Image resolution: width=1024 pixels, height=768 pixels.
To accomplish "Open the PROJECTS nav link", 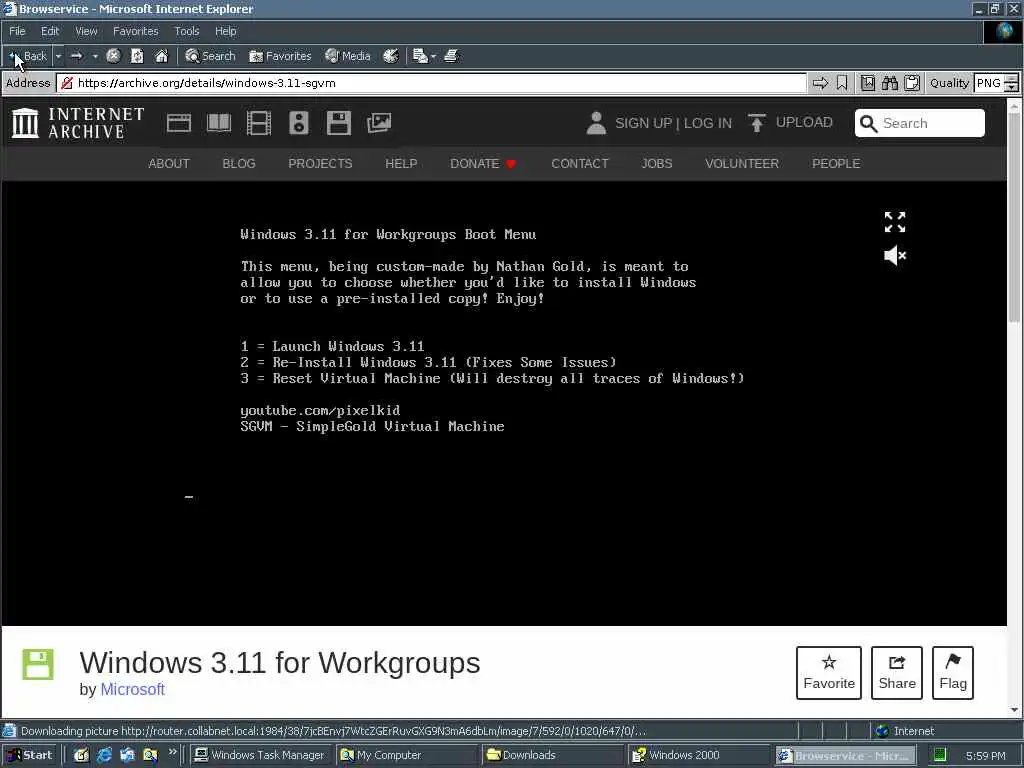I will (x=320, y=163).
